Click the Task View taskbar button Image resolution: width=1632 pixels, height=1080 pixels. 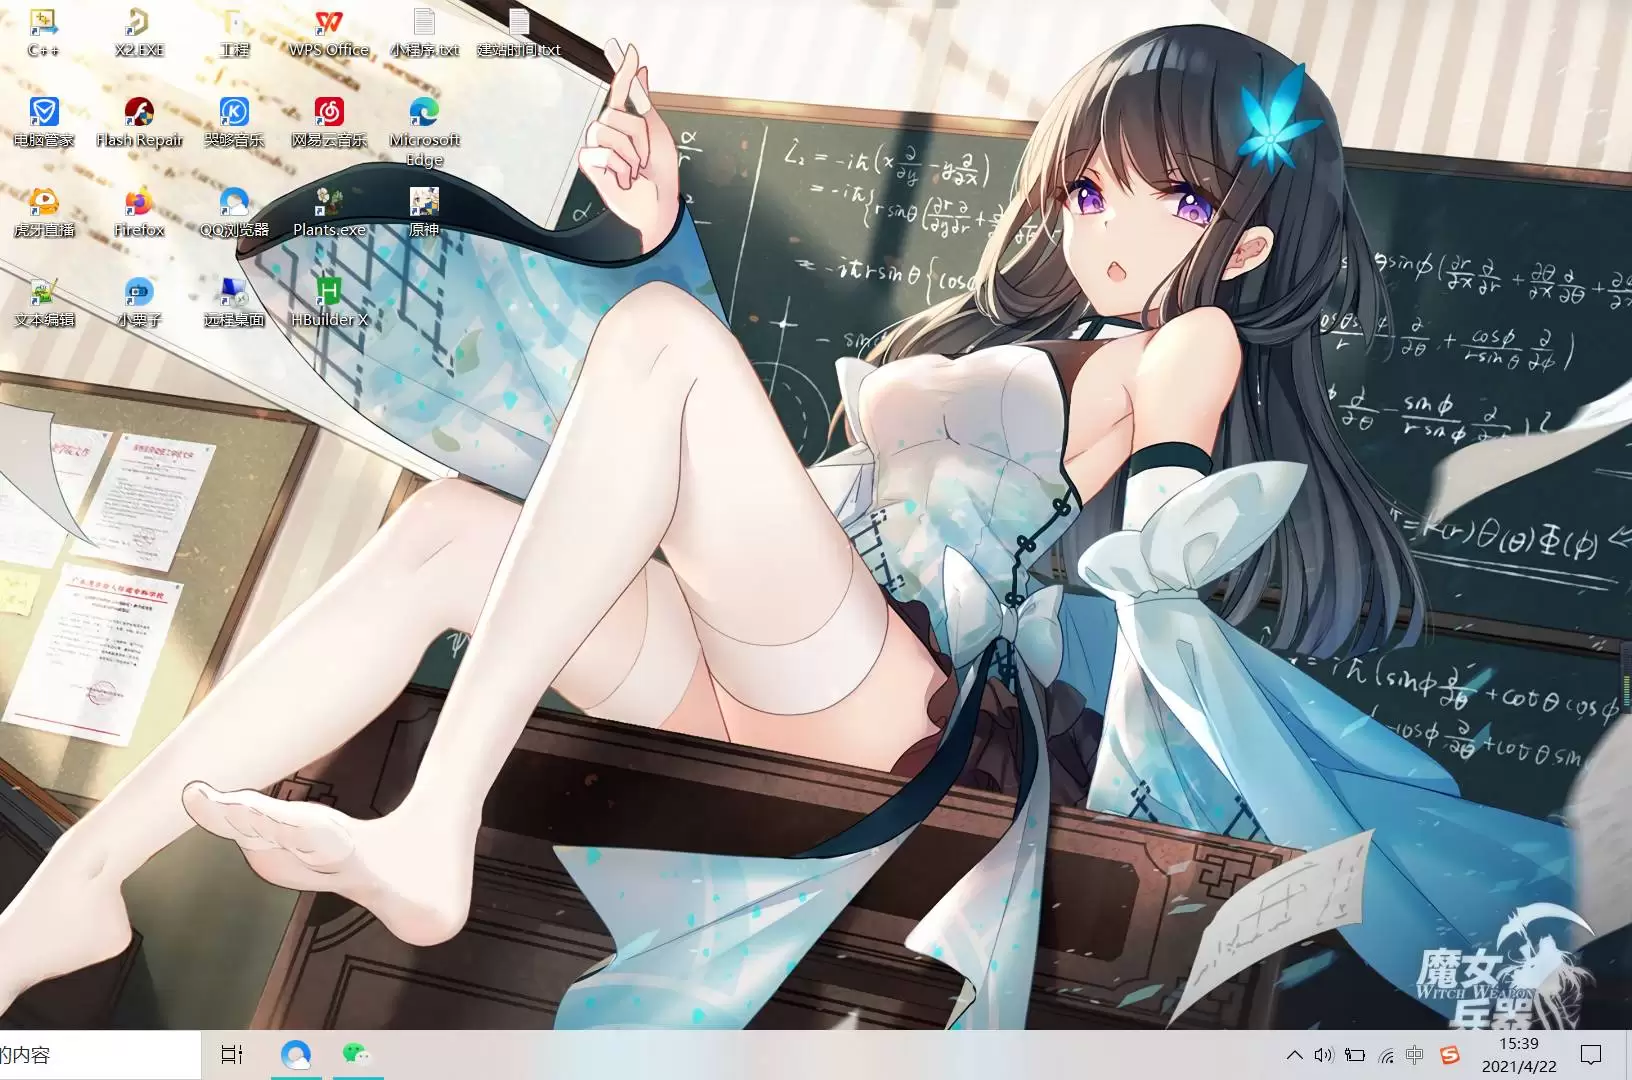tap(232, 1054)
